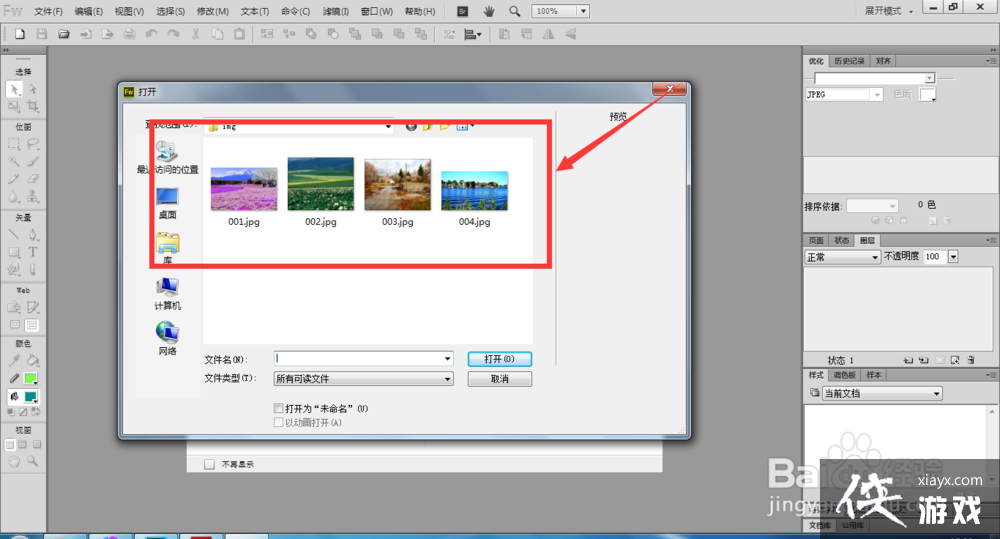The height and width of the screenshot is (539, 1000).
Task: Switch to the 历史记录 tab
Action: pos(850,61)
